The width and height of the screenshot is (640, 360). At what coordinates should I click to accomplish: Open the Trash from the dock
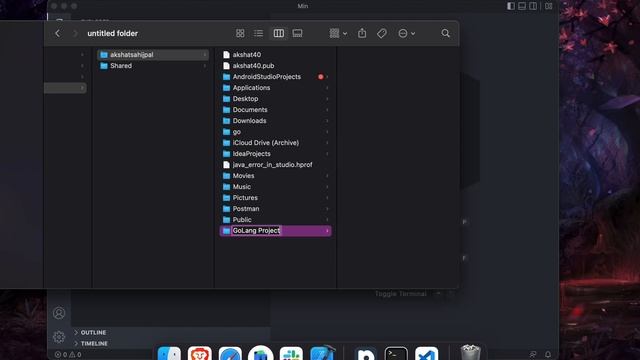click(x=470, y=353)
